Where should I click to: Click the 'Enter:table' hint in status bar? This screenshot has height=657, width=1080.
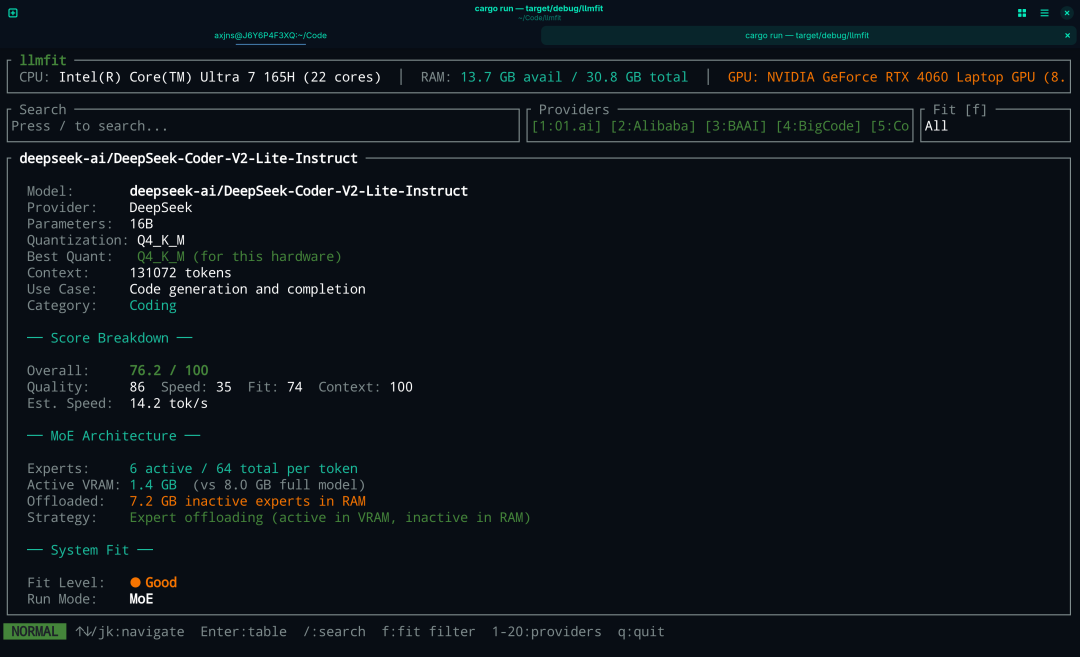[x=243, y=632]
